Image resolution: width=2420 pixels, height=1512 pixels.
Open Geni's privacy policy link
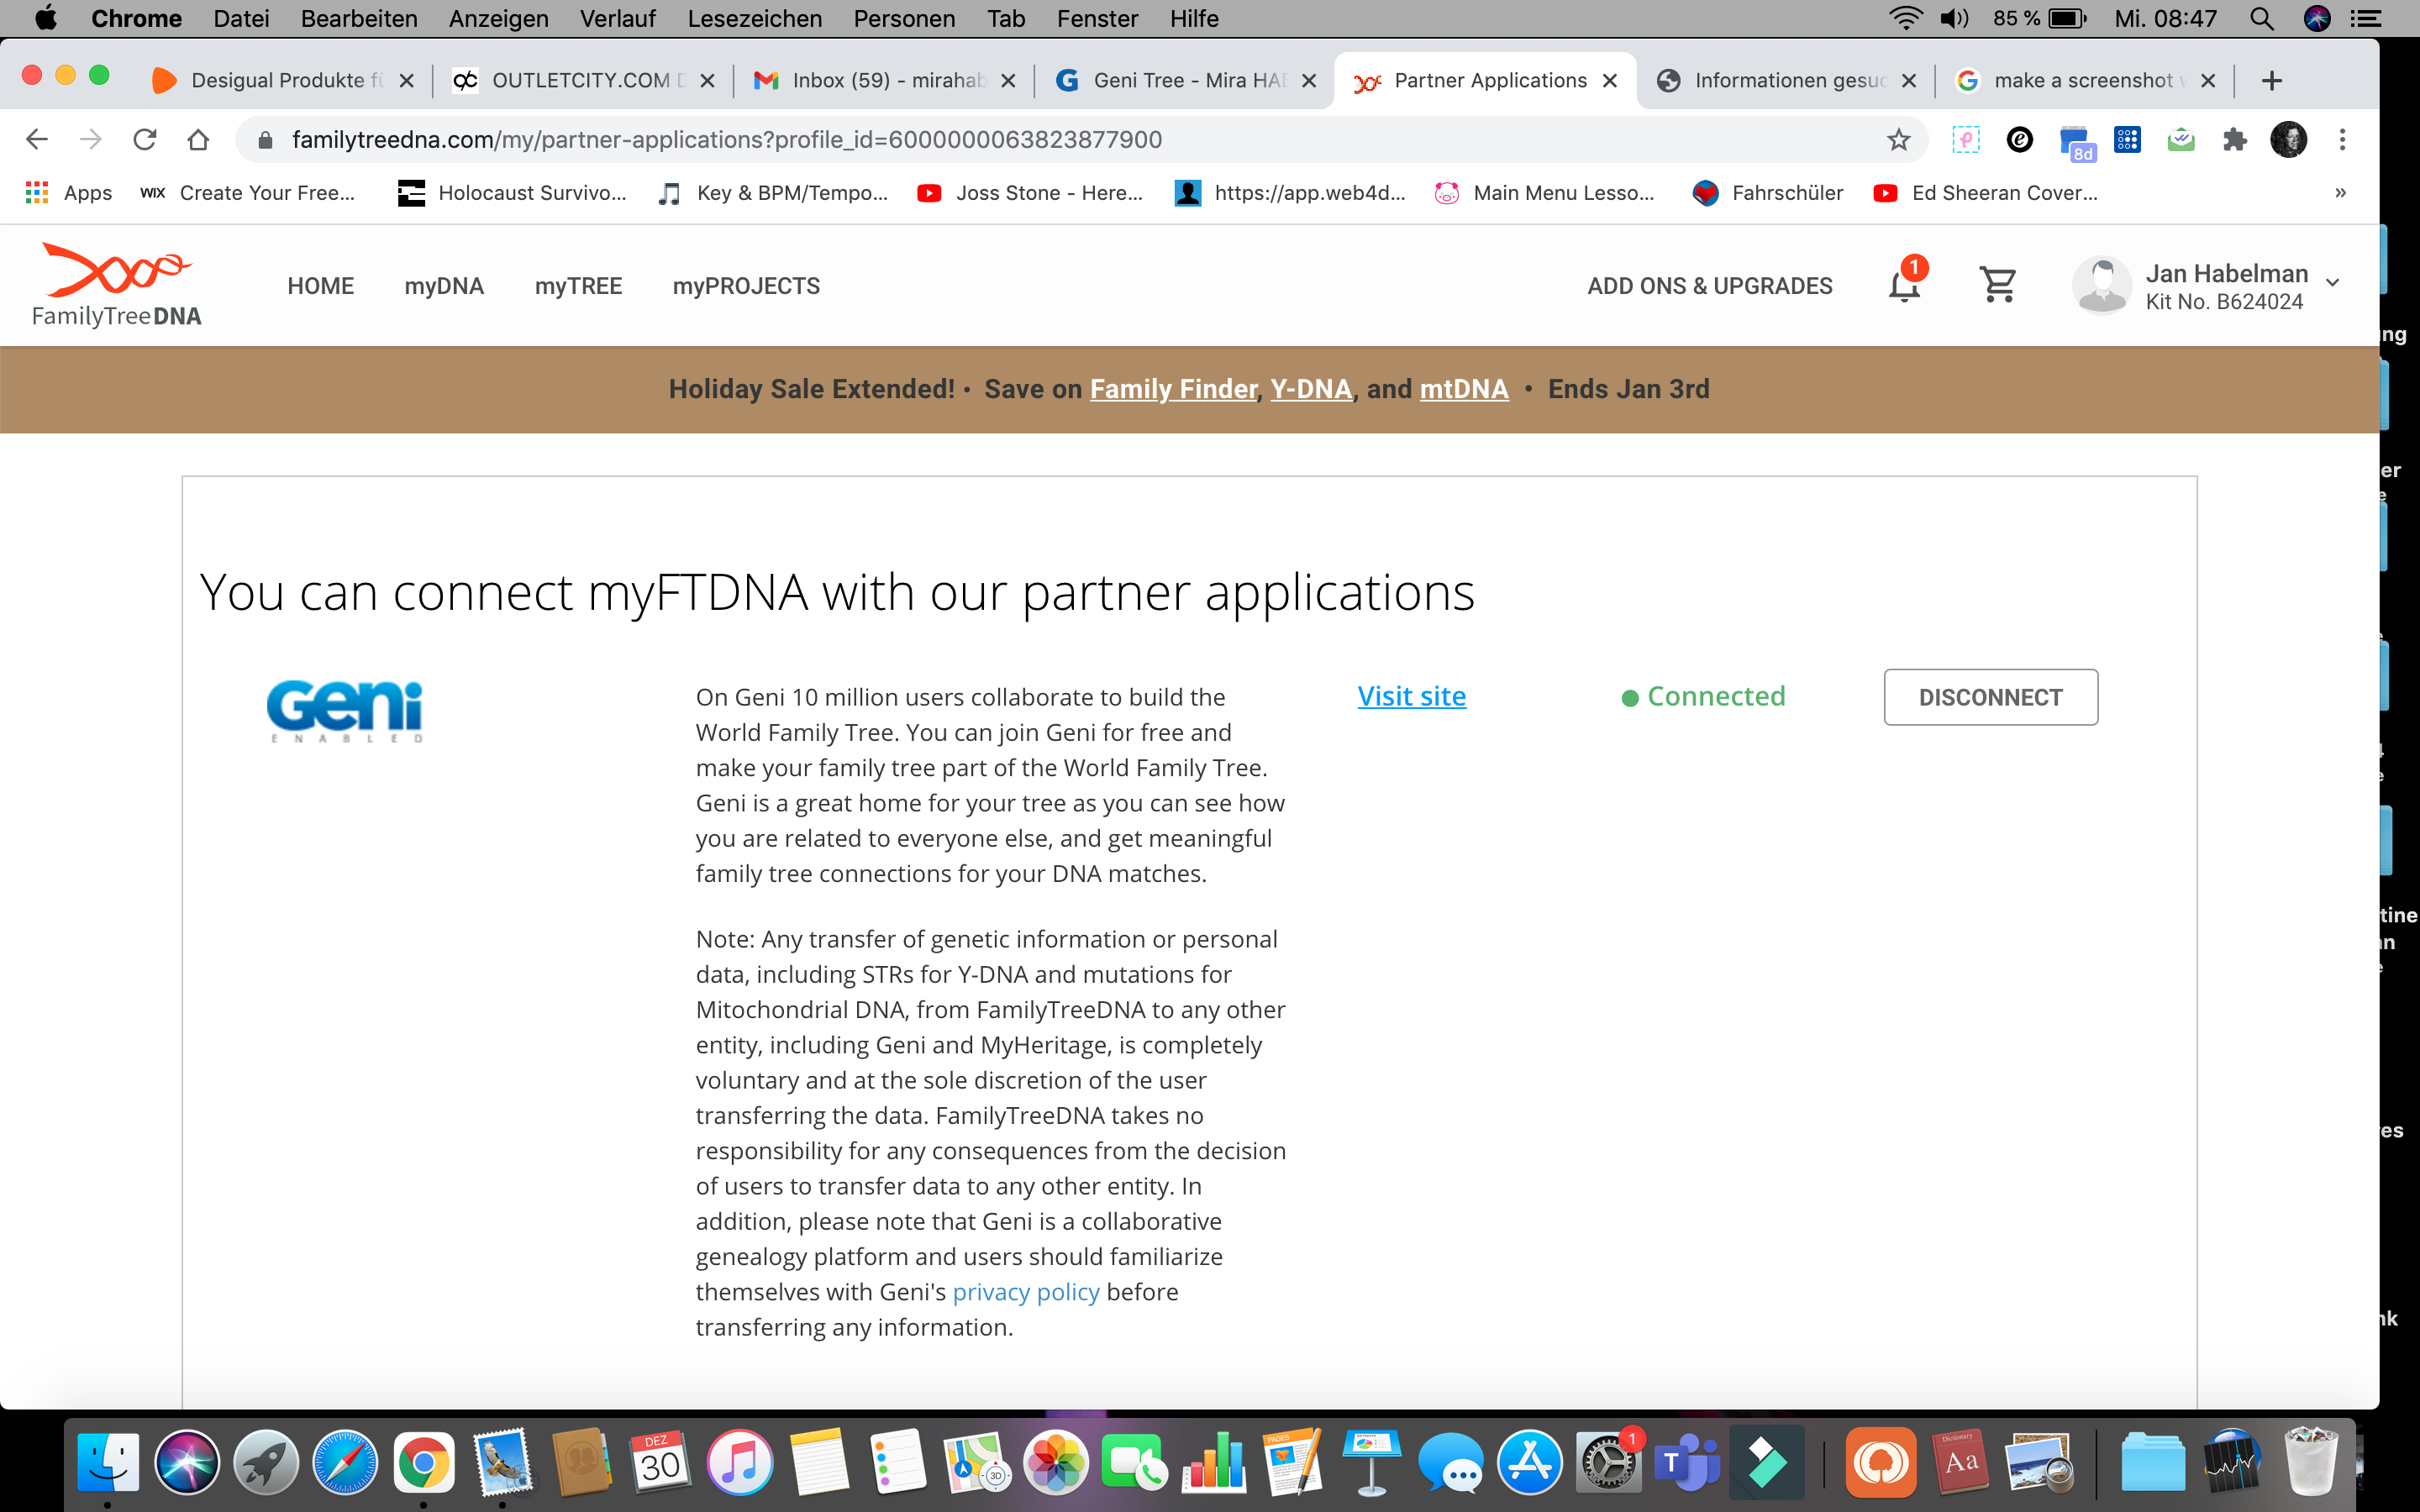tap(1025, 1292)
